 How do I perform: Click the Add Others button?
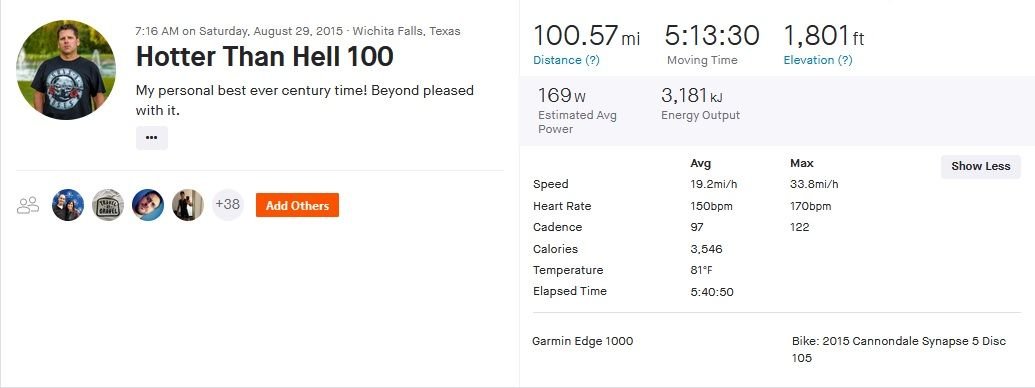point(297,205)
